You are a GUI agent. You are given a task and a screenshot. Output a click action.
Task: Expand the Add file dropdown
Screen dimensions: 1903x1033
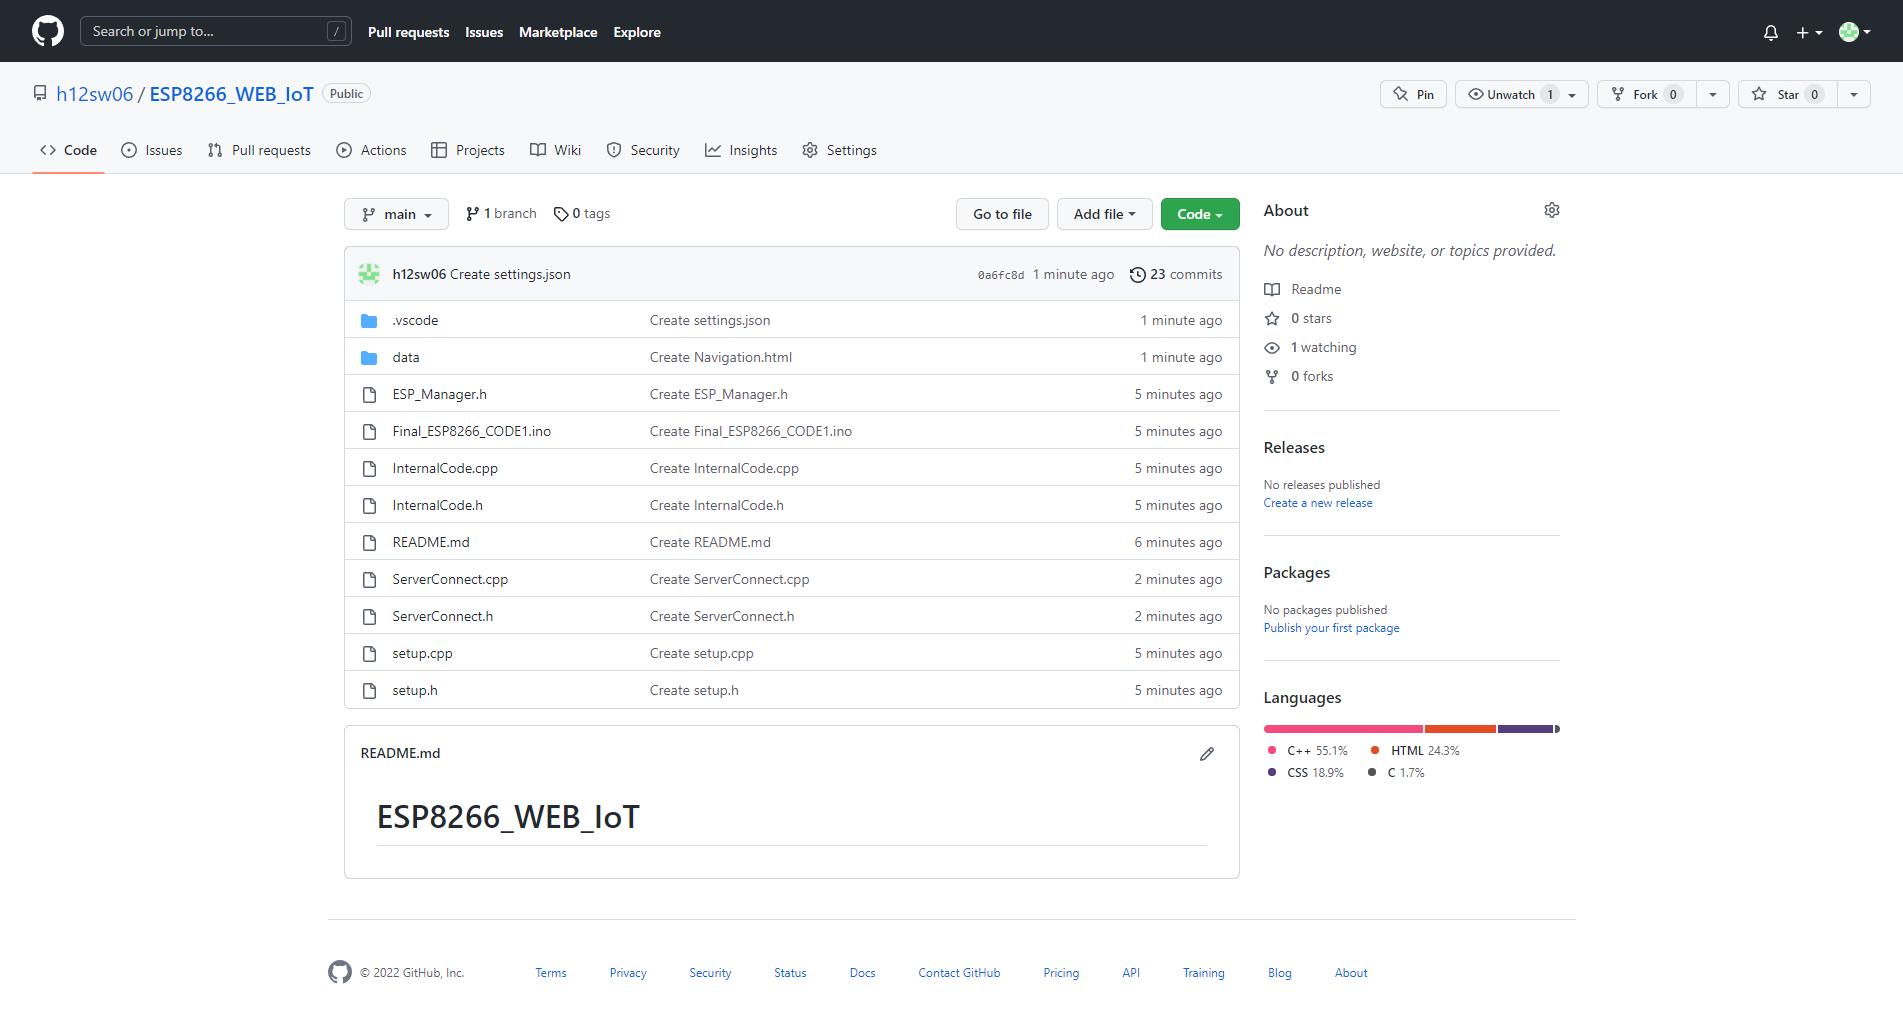pos(1104,214)
